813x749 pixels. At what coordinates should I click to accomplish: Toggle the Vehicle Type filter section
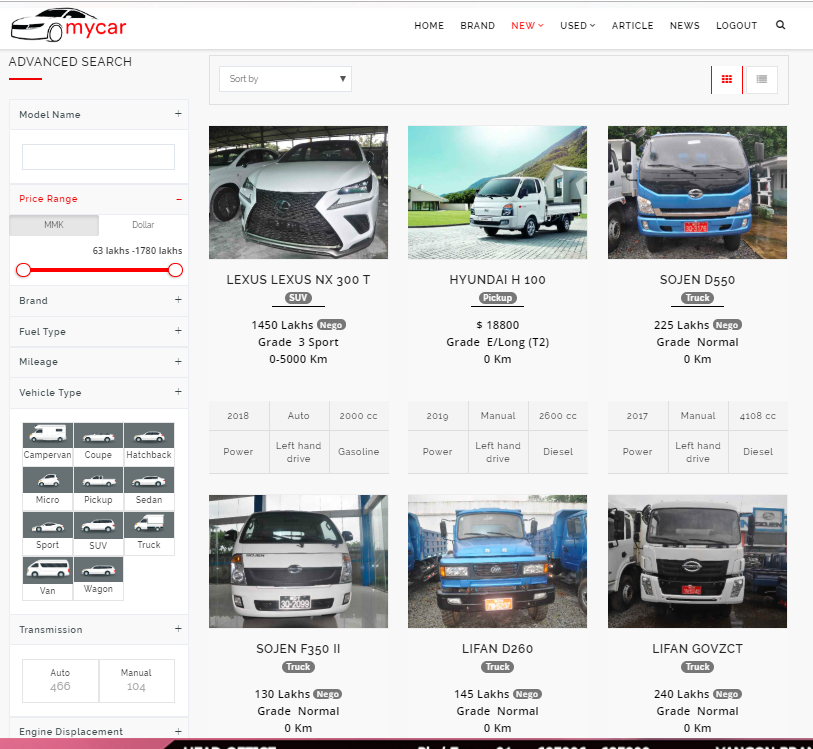99,392
